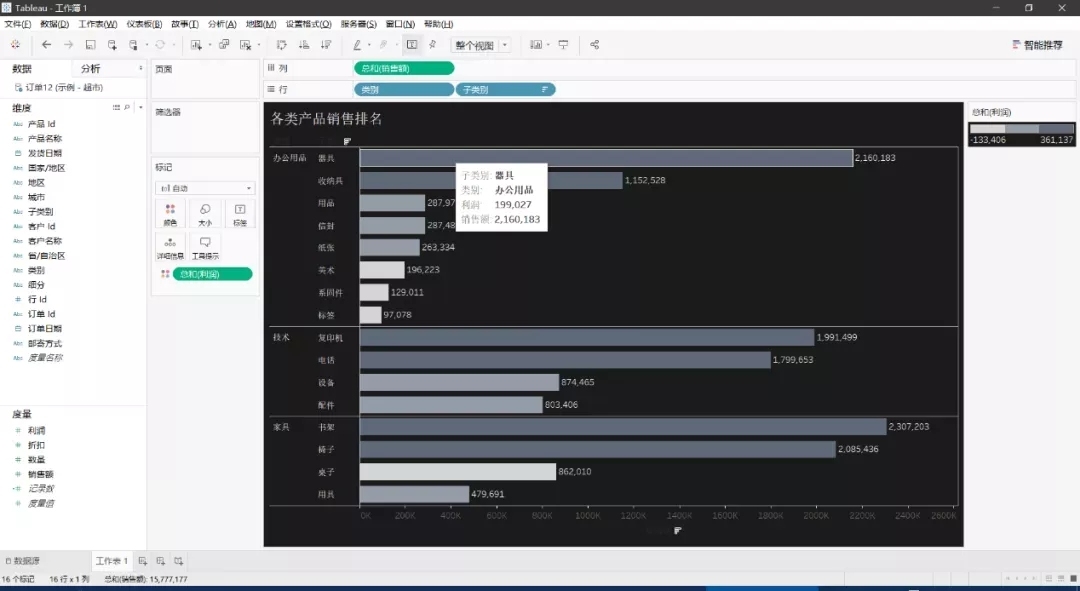Open the 分析(A) menu
Viewport: 1080px width, 591px height.
click(222, 24)
